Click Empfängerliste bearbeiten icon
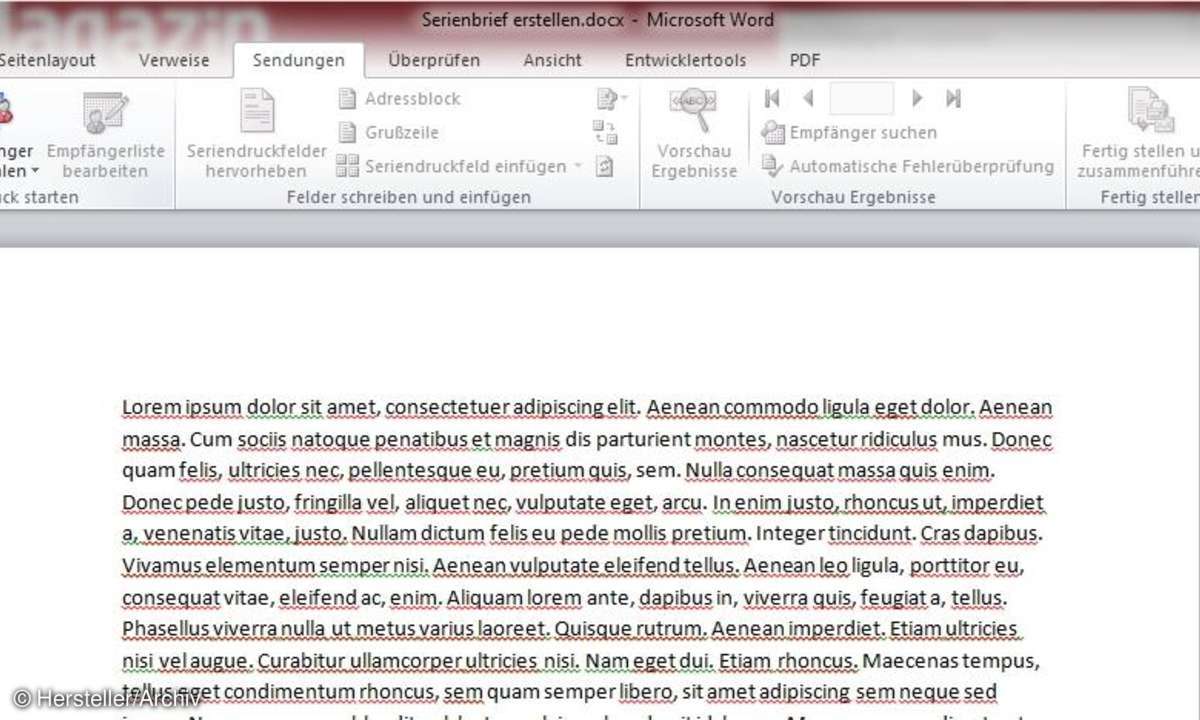1200x720 pixels. pyautogui.click(x=105, y=135)
